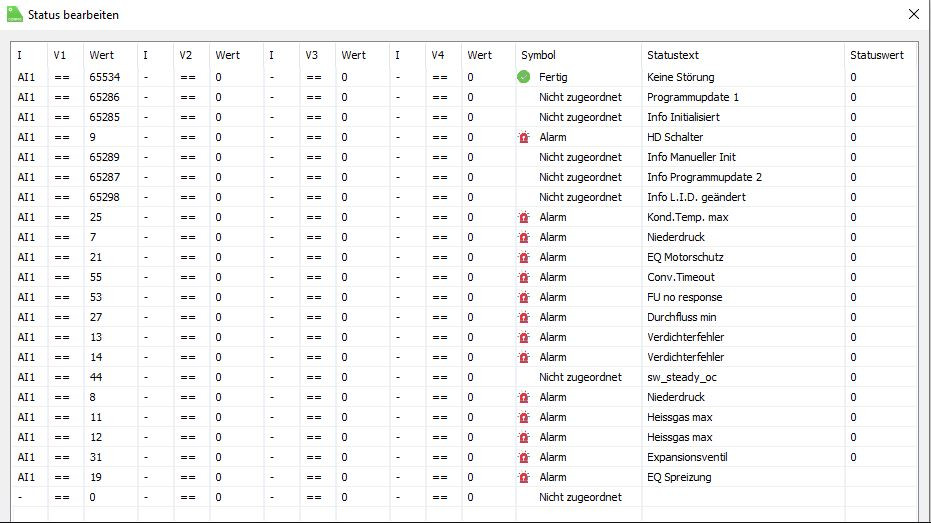Sort by the Symbol column header
This screenshot has width=931, height=523.
pos(538,55)
